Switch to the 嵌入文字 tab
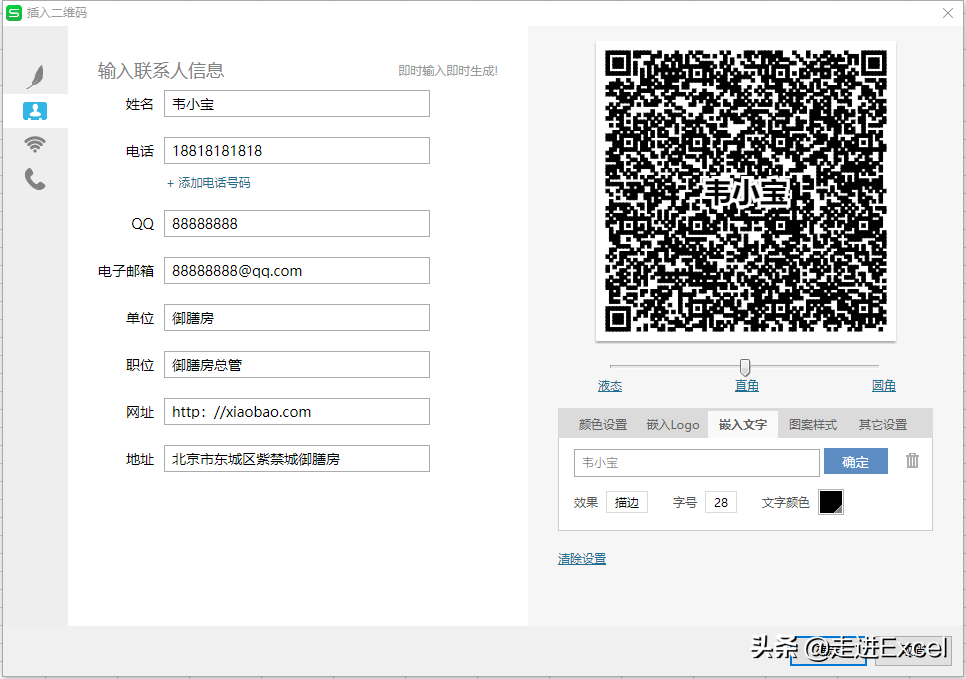966x679 pixels. tap(743, 425)
